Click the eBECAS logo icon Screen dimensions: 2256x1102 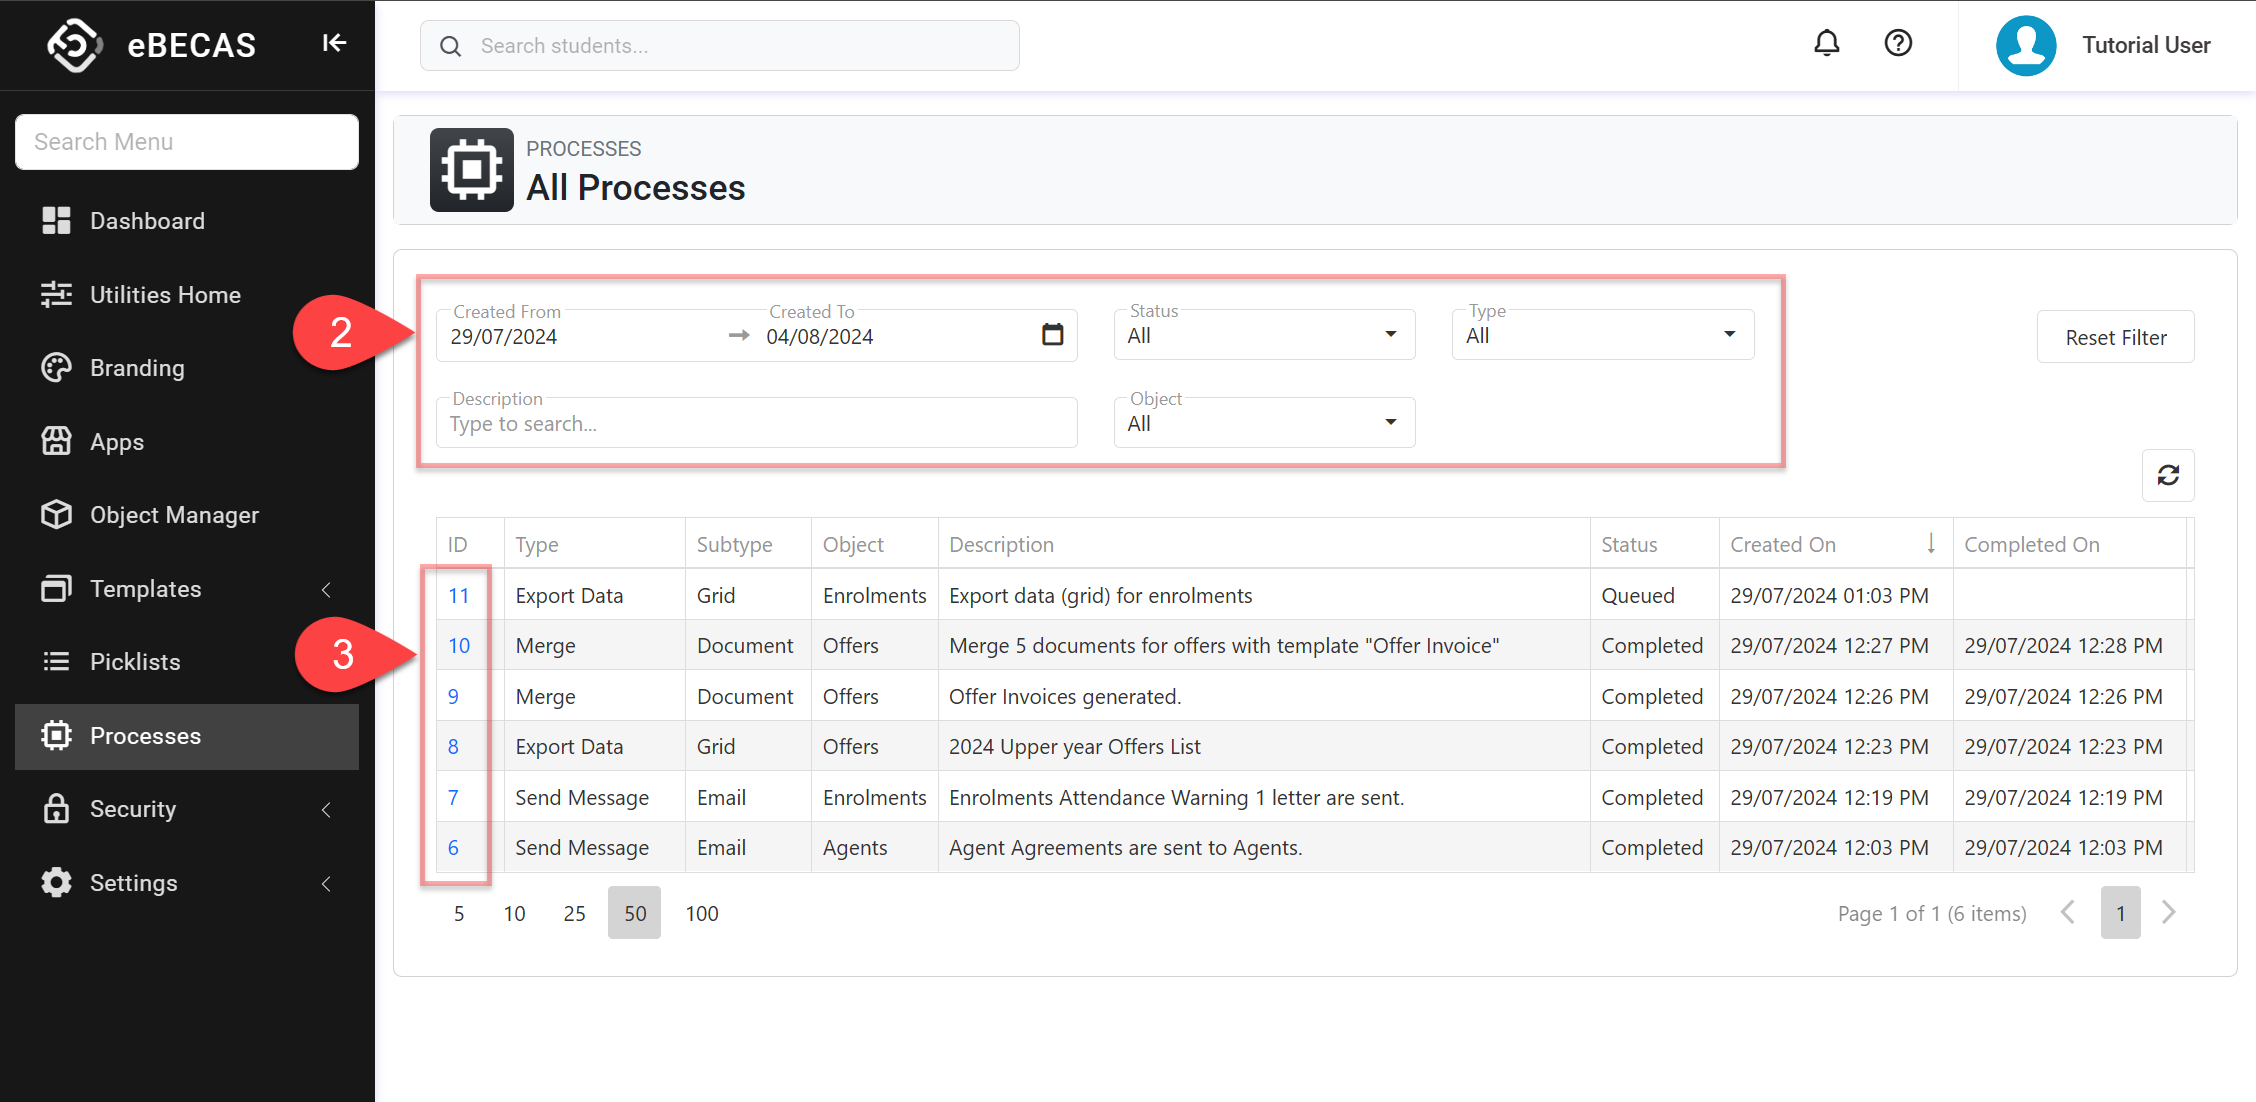tap(75, 45)
